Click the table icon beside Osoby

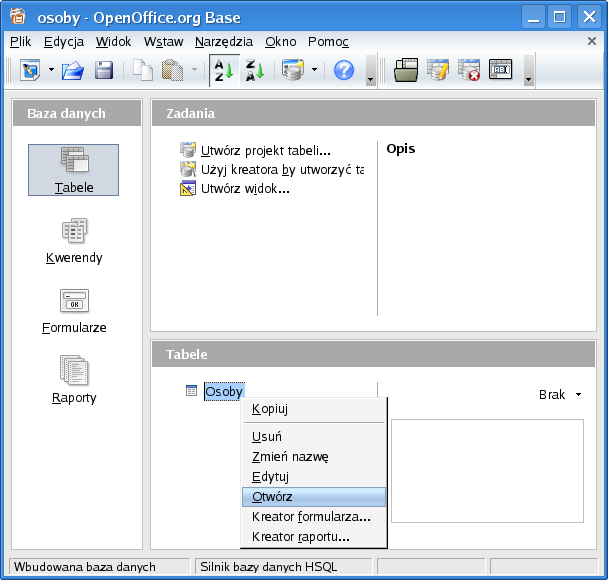(191, 390)
